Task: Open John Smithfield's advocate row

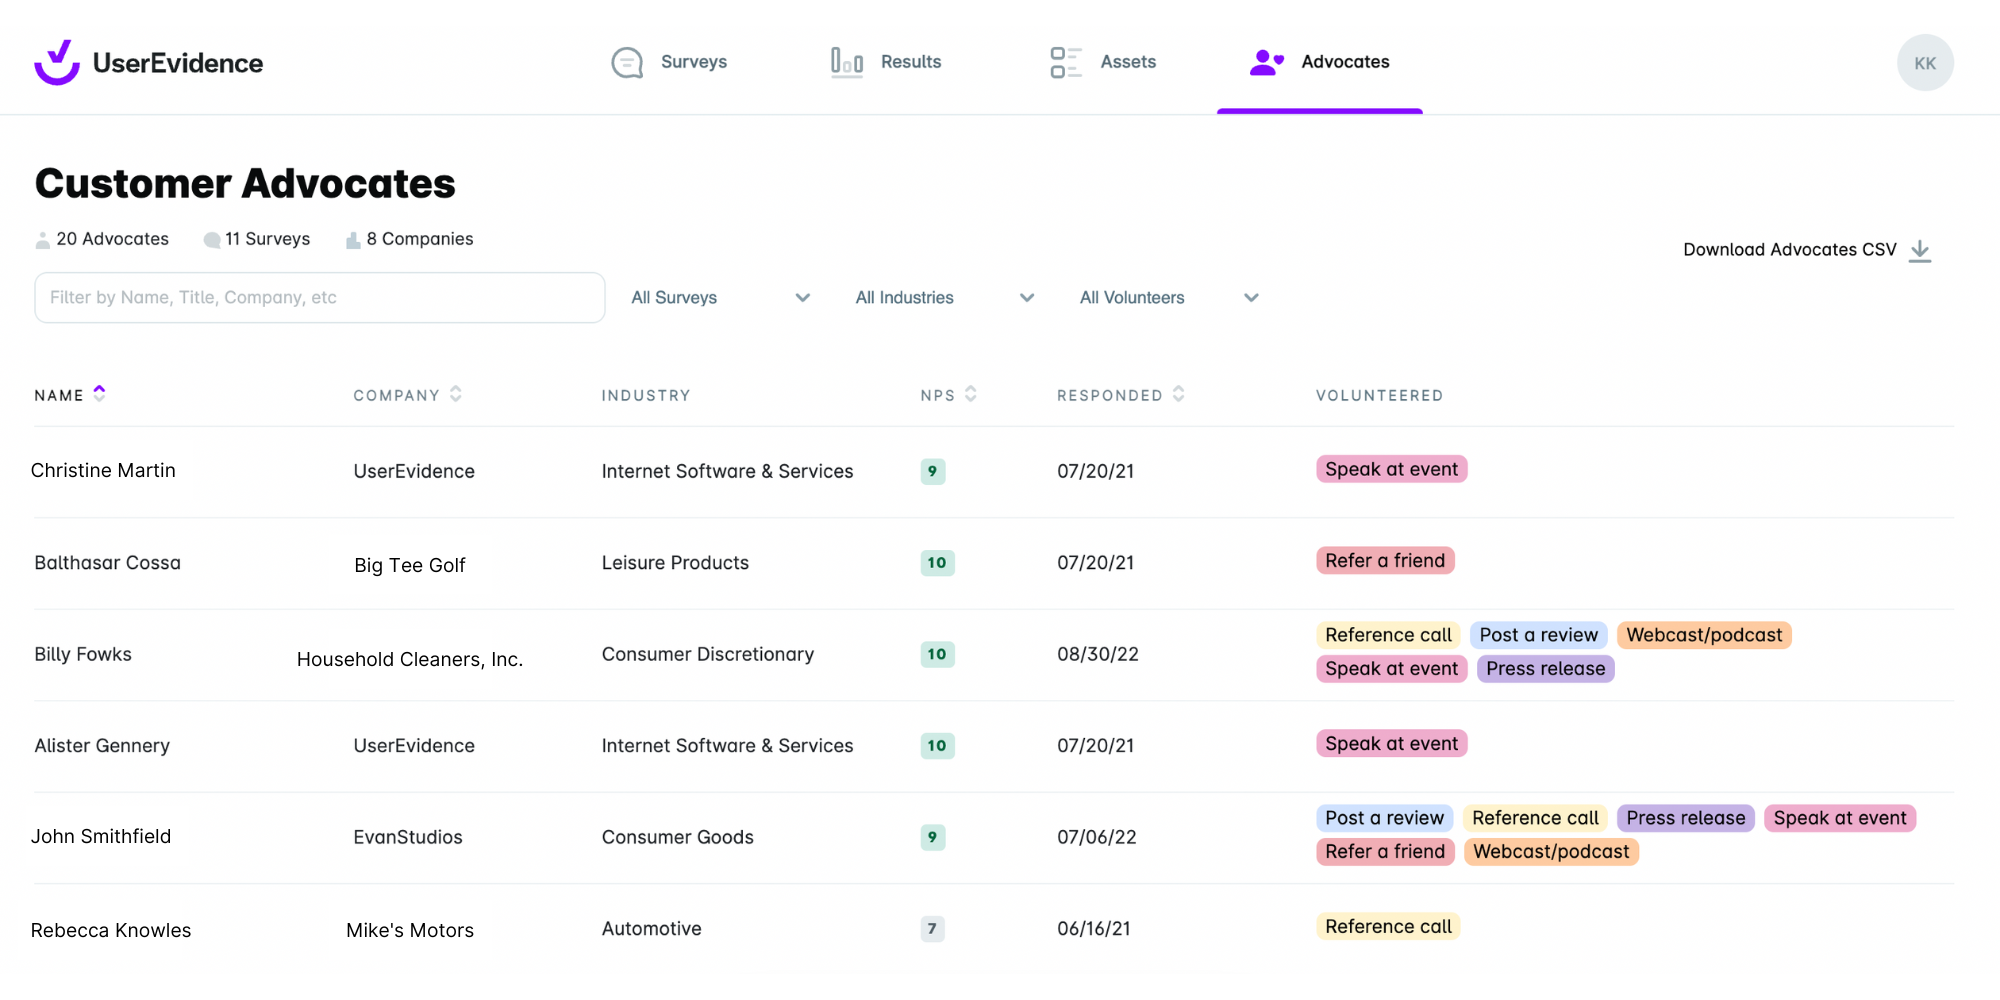Action: [x=994, y=838]
